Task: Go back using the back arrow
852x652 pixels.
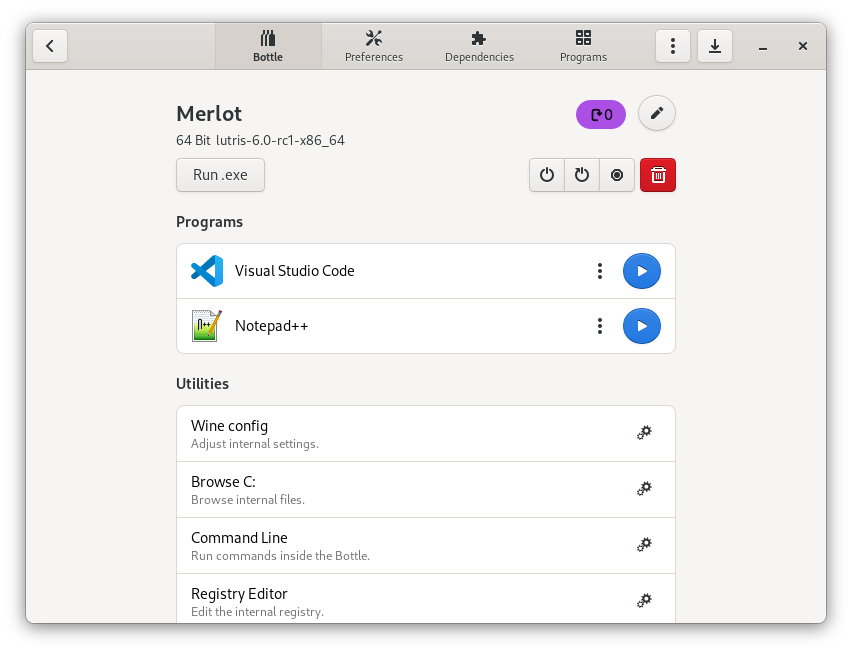Action: pos(49,45)
